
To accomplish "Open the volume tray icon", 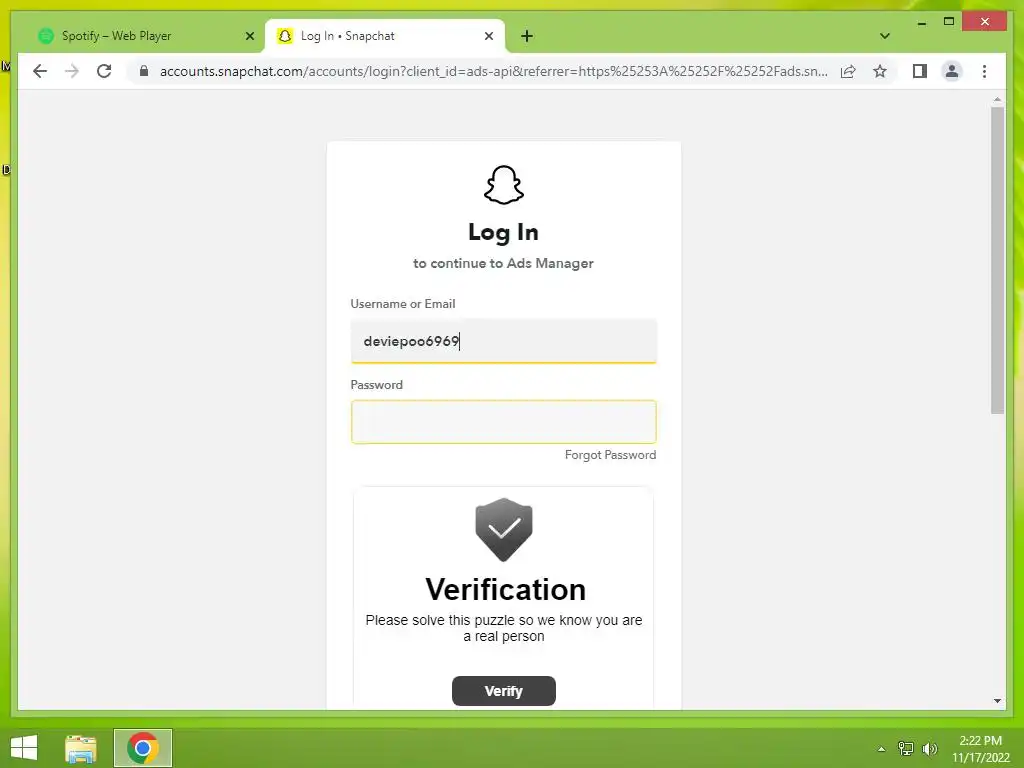I will (x=929, y=748).
